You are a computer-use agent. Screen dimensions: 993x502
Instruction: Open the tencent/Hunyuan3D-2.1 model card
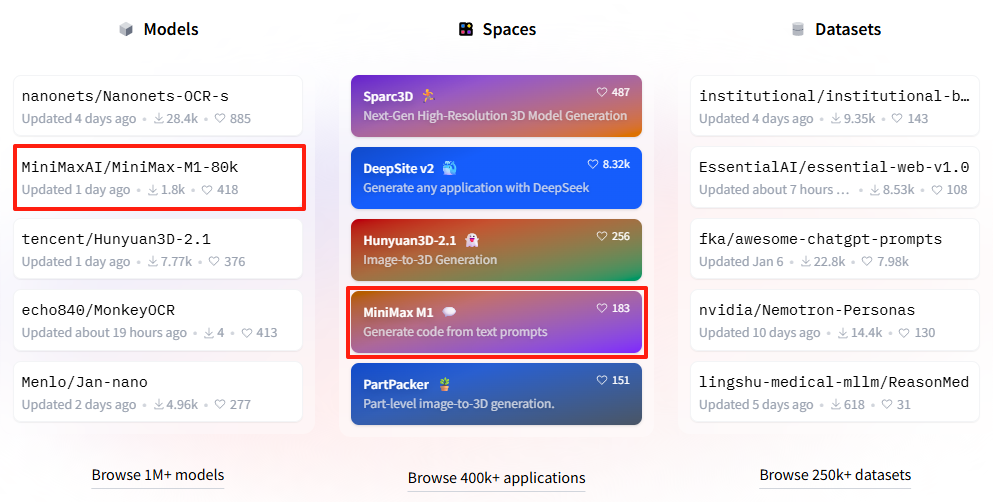point(158,249)
